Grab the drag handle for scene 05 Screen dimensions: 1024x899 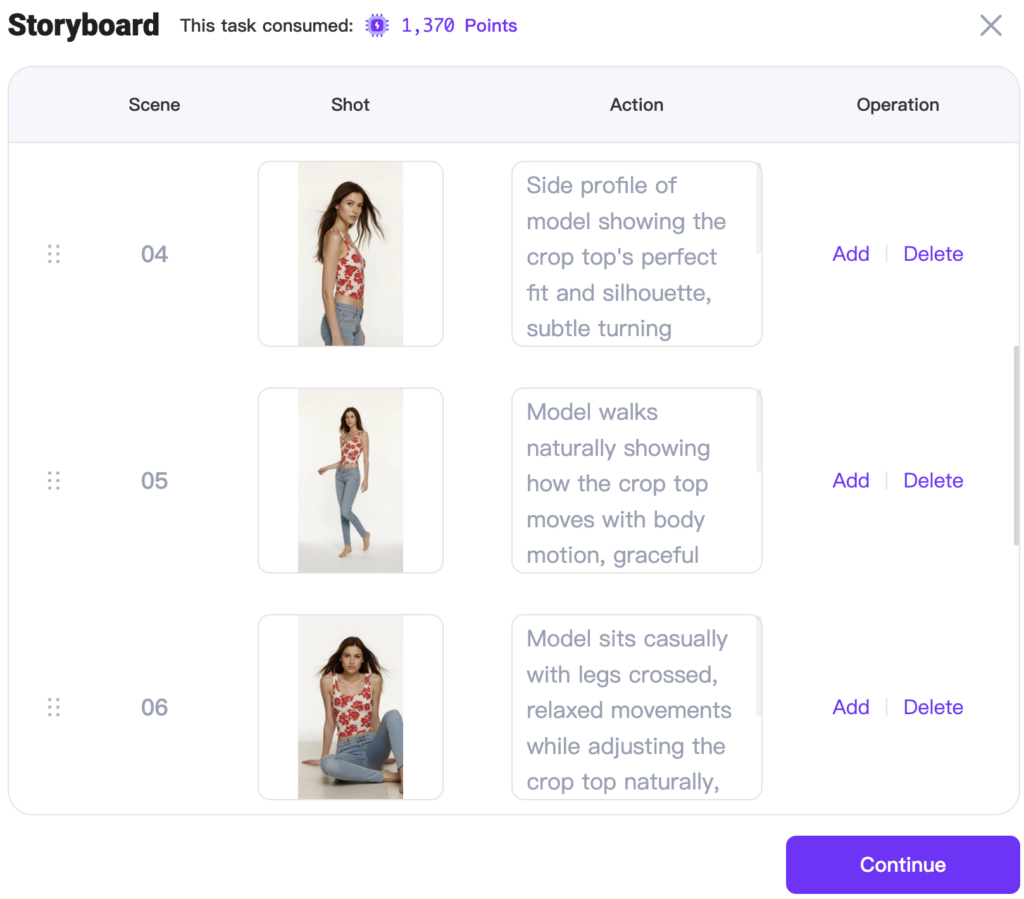54,480
